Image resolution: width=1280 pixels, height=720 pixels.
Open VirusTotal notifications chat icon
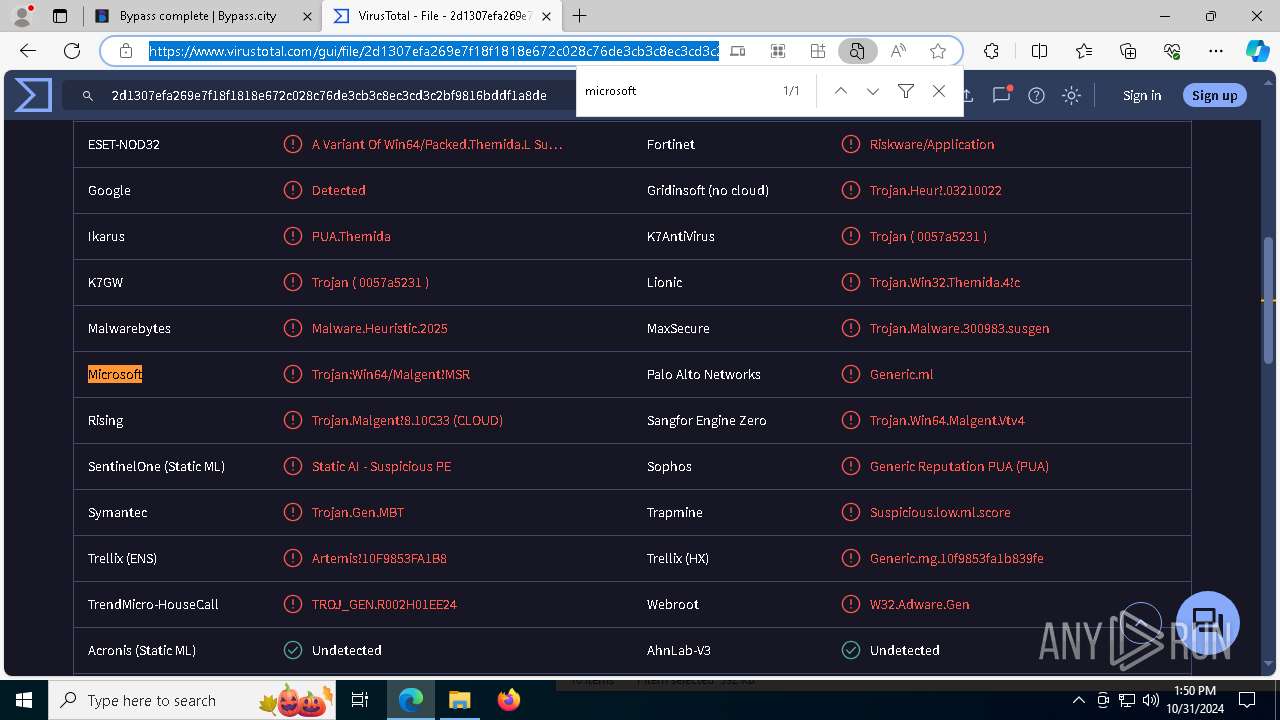click(1001, 95)
